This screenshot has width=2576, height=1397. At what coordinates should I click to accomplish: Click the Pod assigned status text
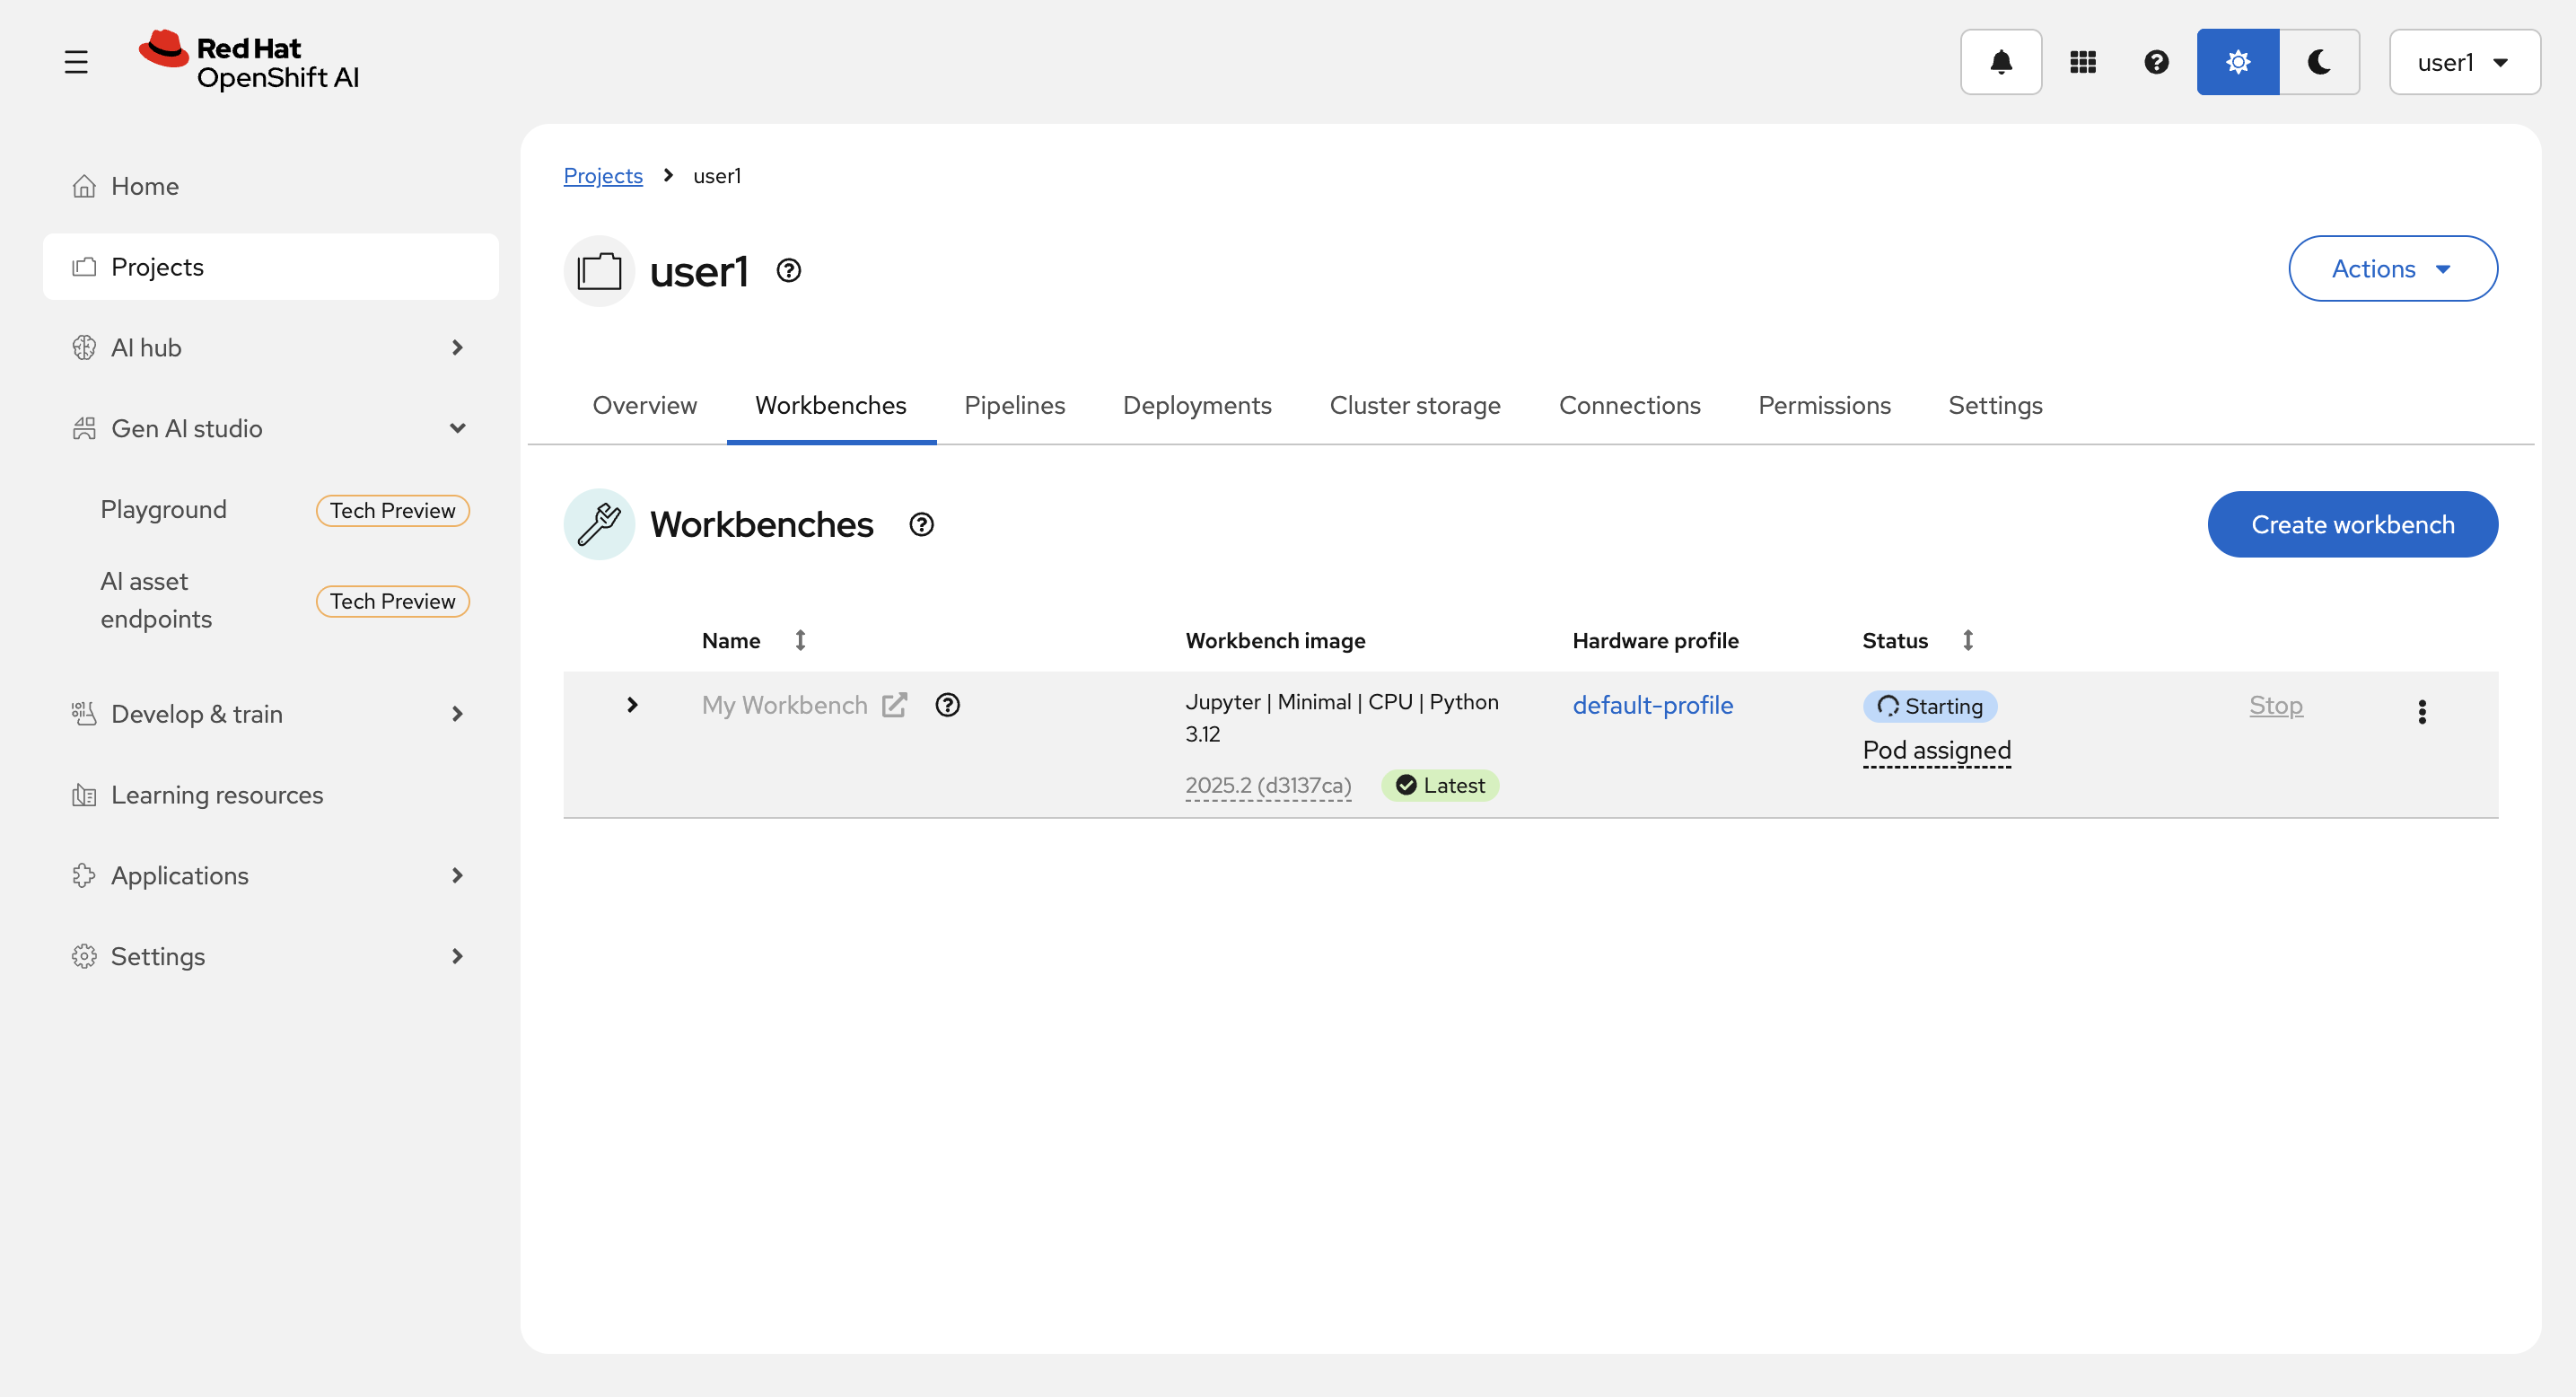click(1936, 750)
